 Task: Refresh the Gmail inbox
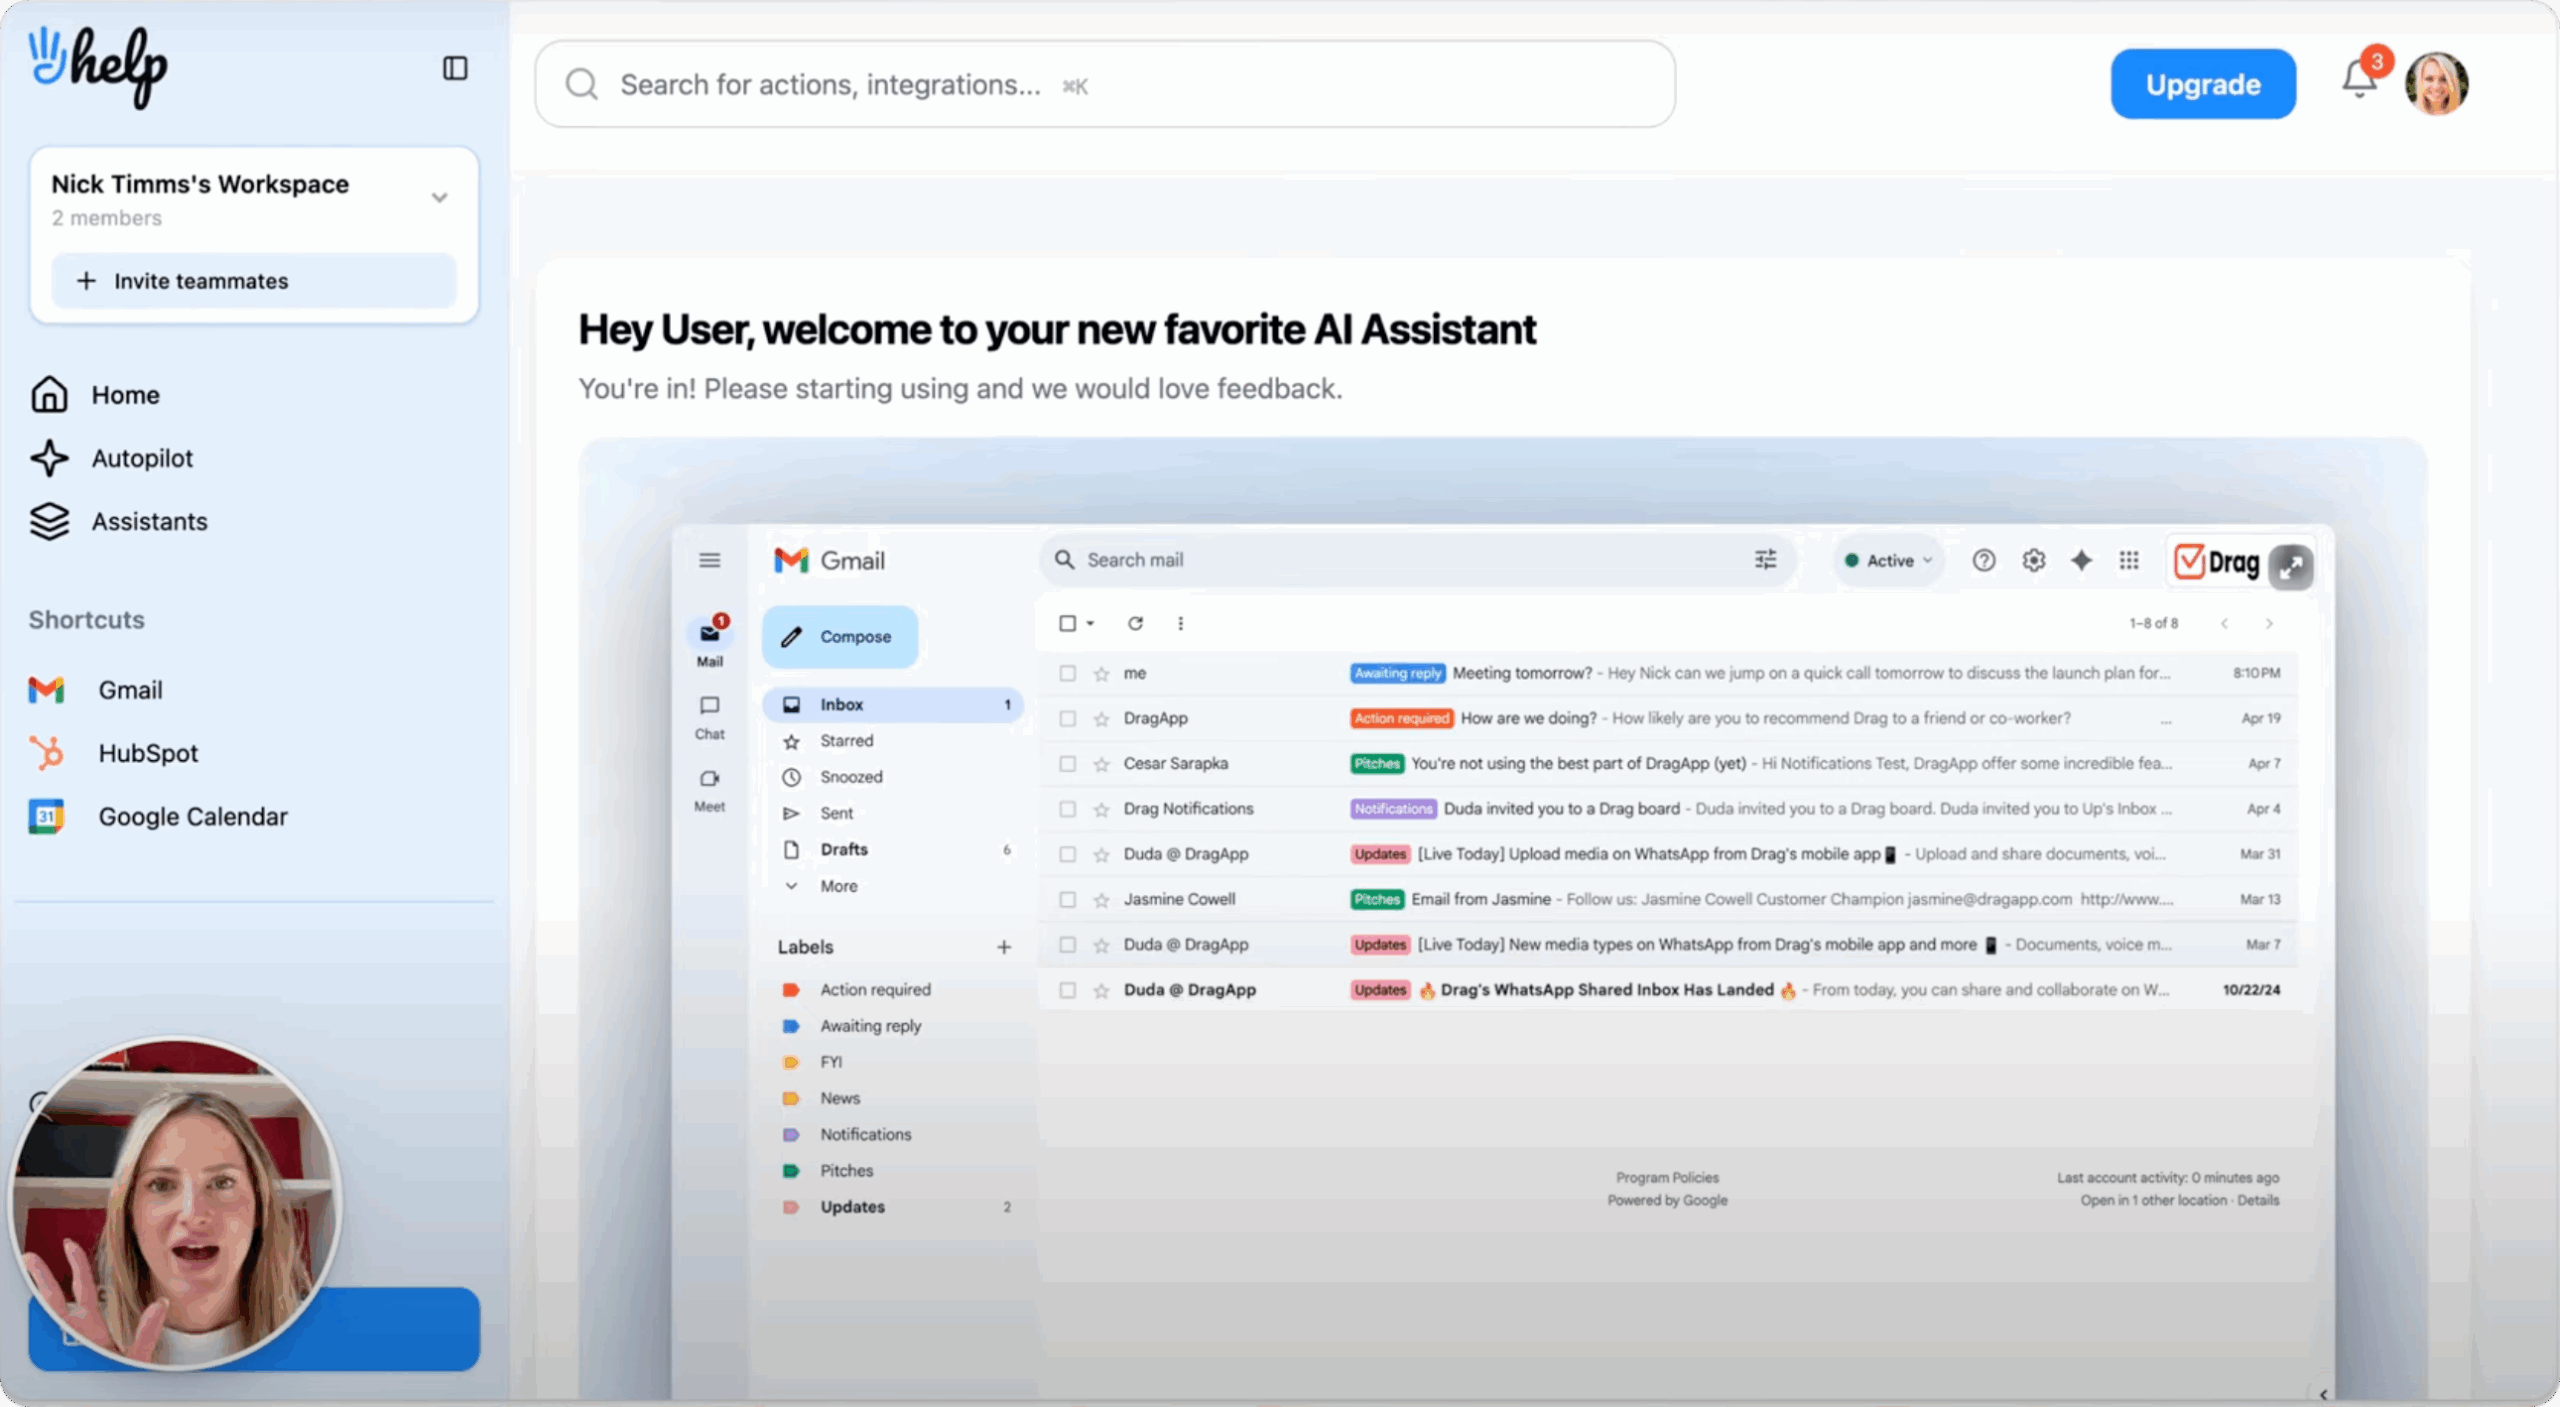click(x=1135, y=623)
